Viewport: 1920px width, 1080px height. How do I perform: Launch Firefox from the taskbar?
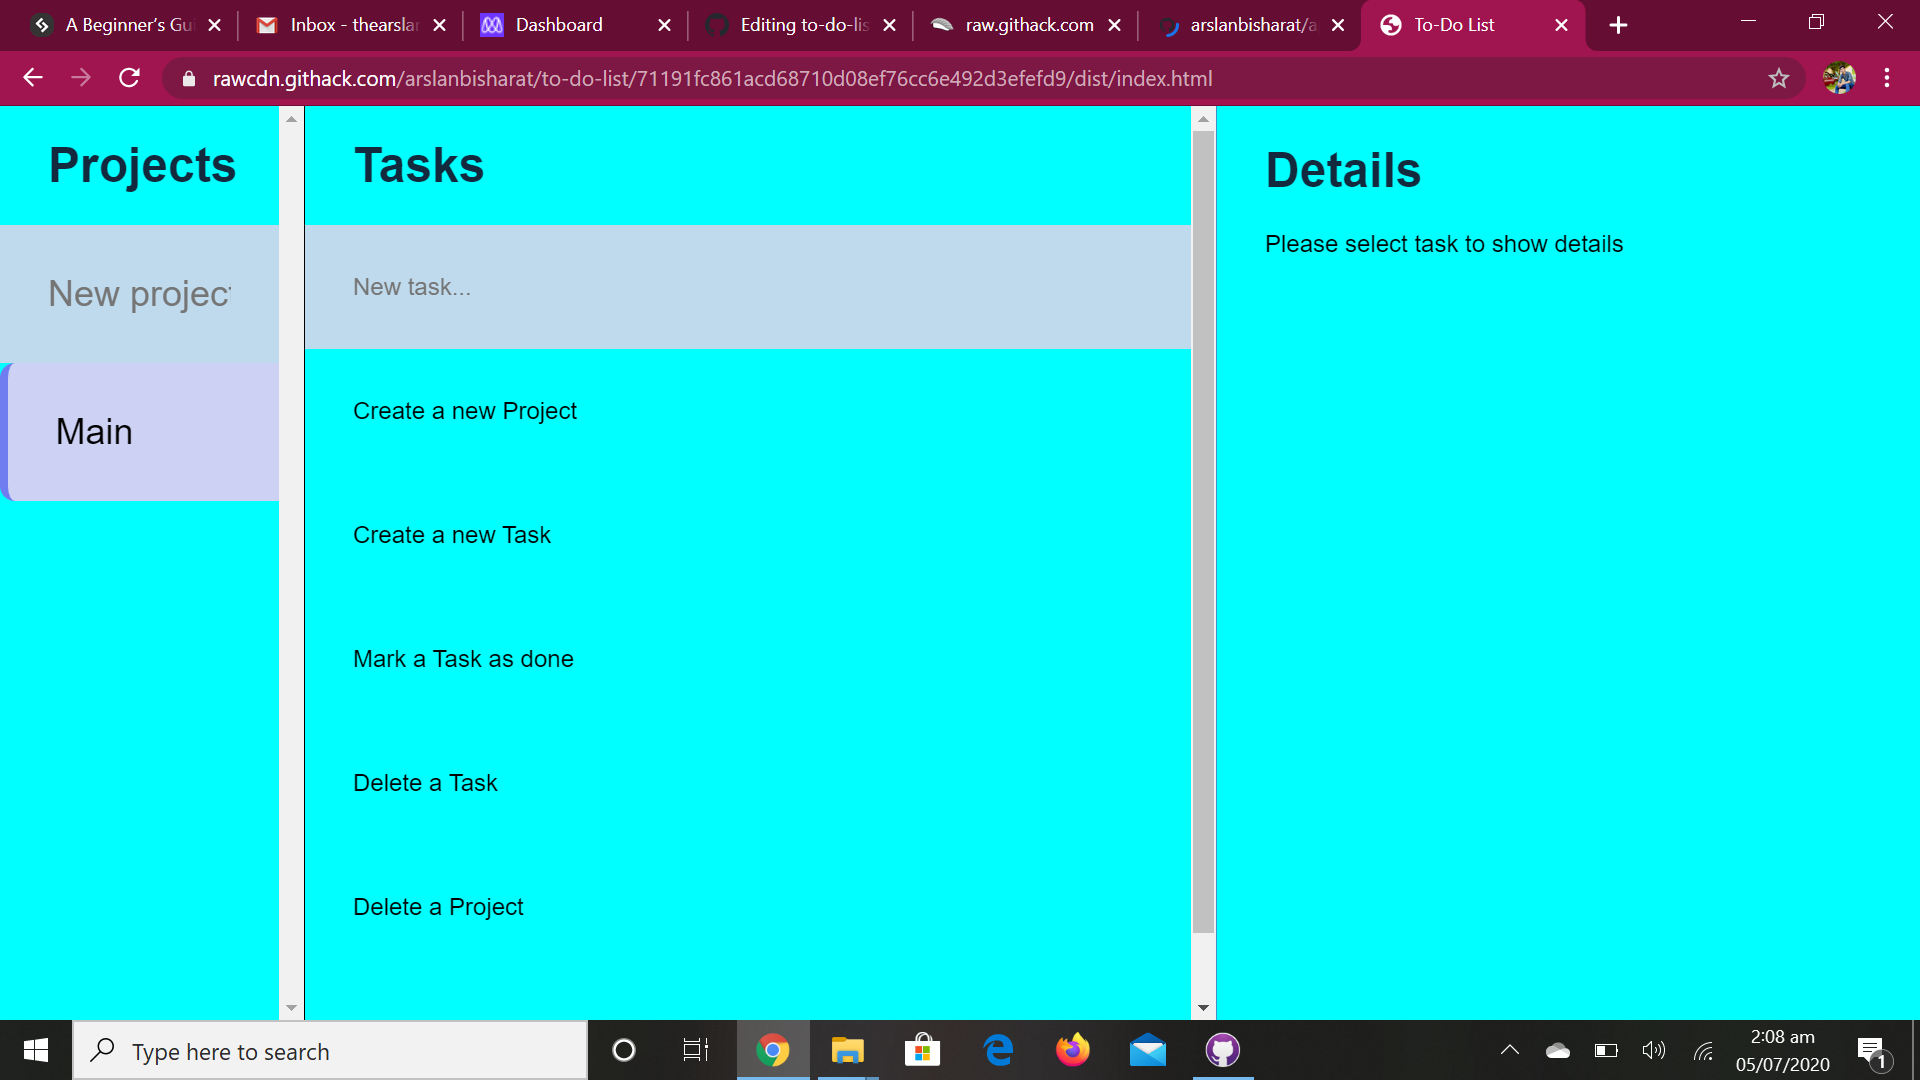click(1072, 1050)
